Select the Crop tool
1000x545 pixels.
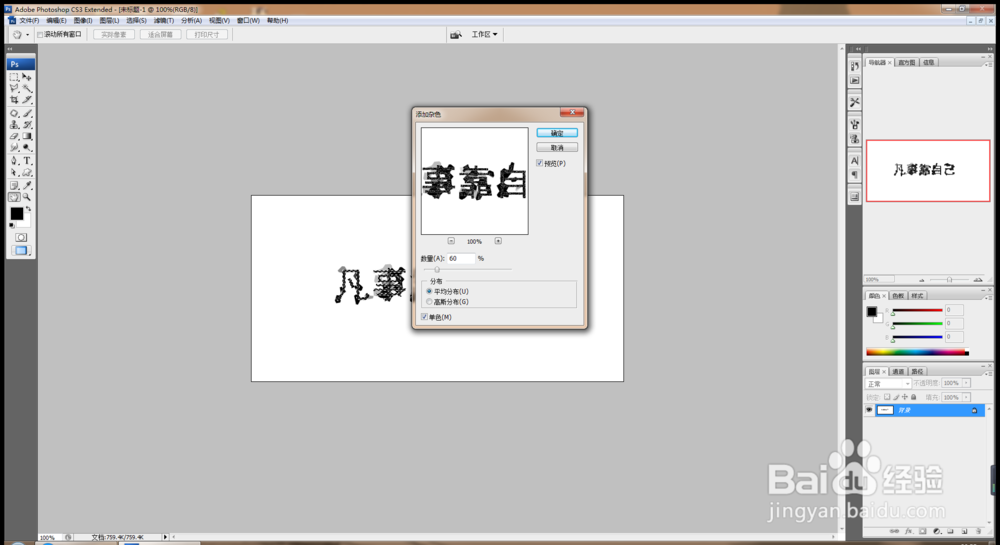[x=14, y=100]
